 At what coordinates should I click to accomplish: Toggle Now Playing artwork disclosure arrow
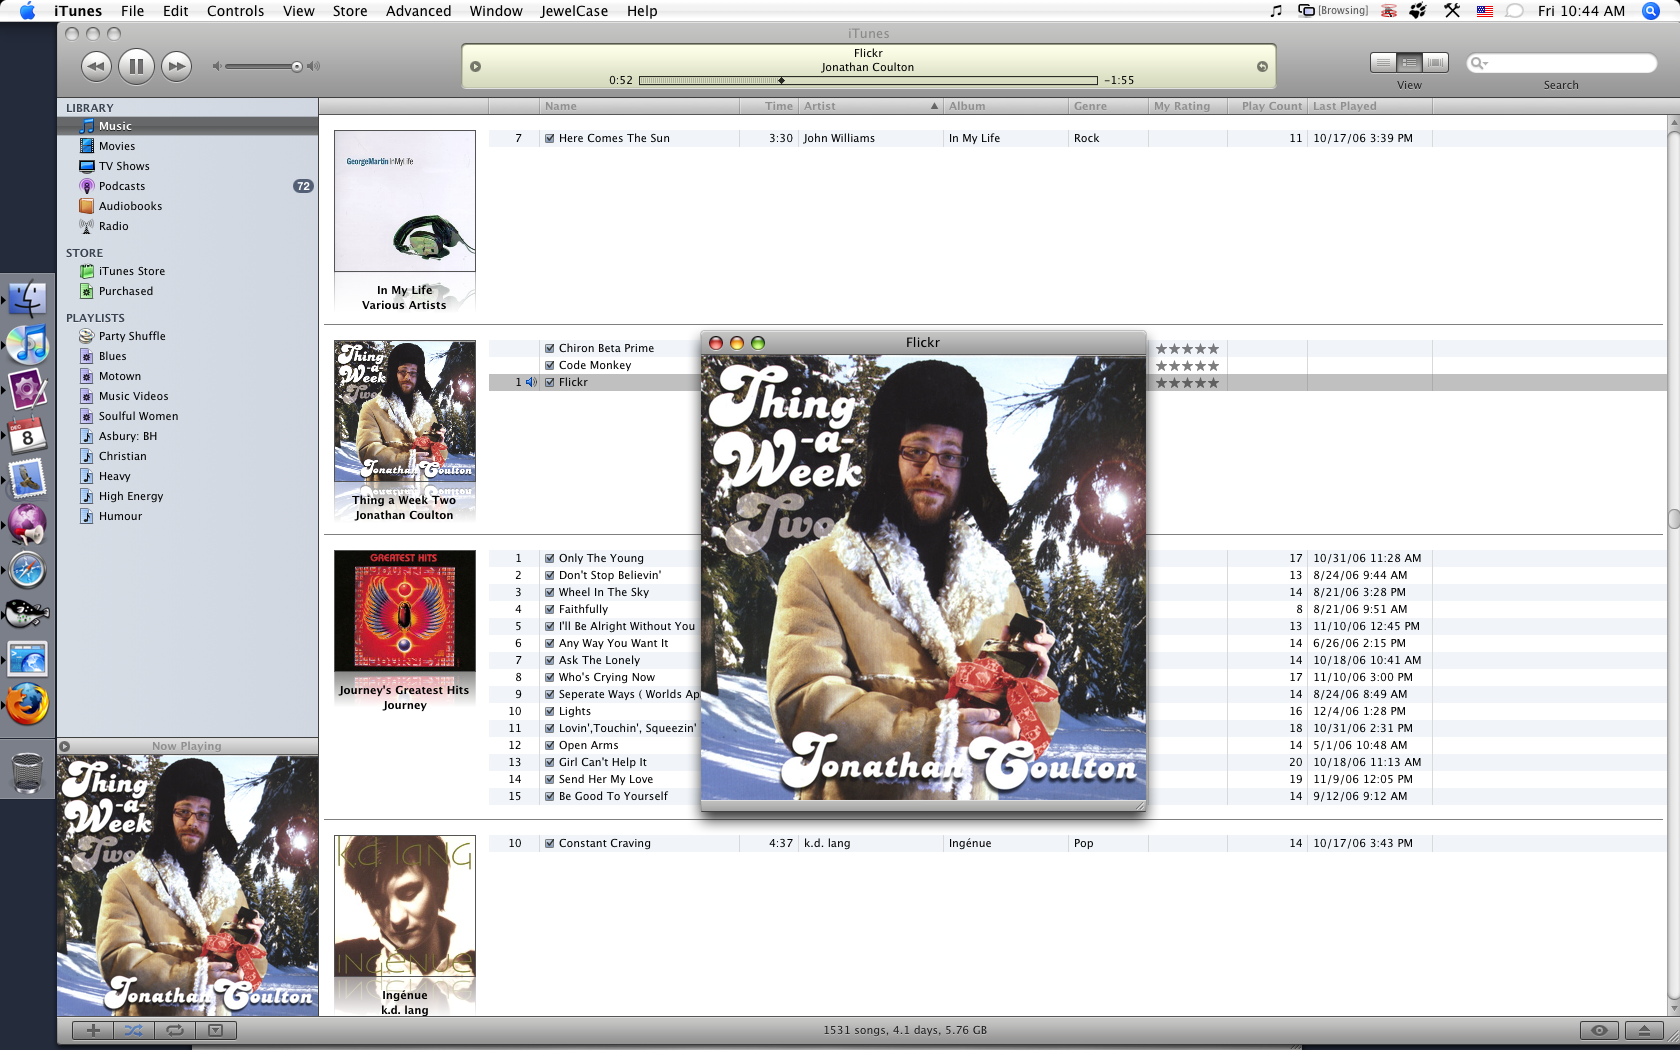point(65,746)
